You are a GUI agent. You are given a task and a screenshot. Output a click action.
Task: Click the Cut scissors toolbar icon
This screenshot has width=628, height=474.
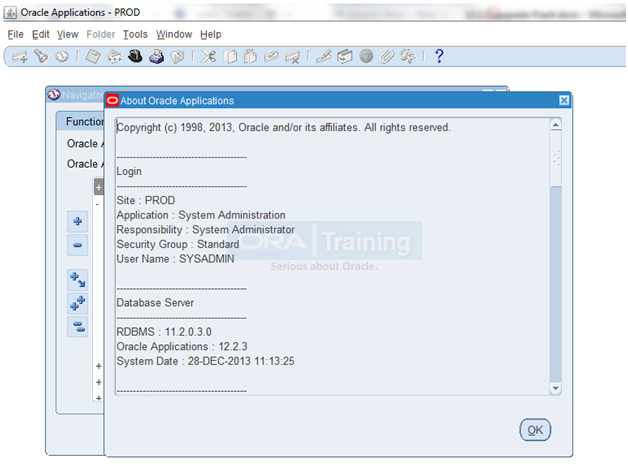click(x=208, y=56)
